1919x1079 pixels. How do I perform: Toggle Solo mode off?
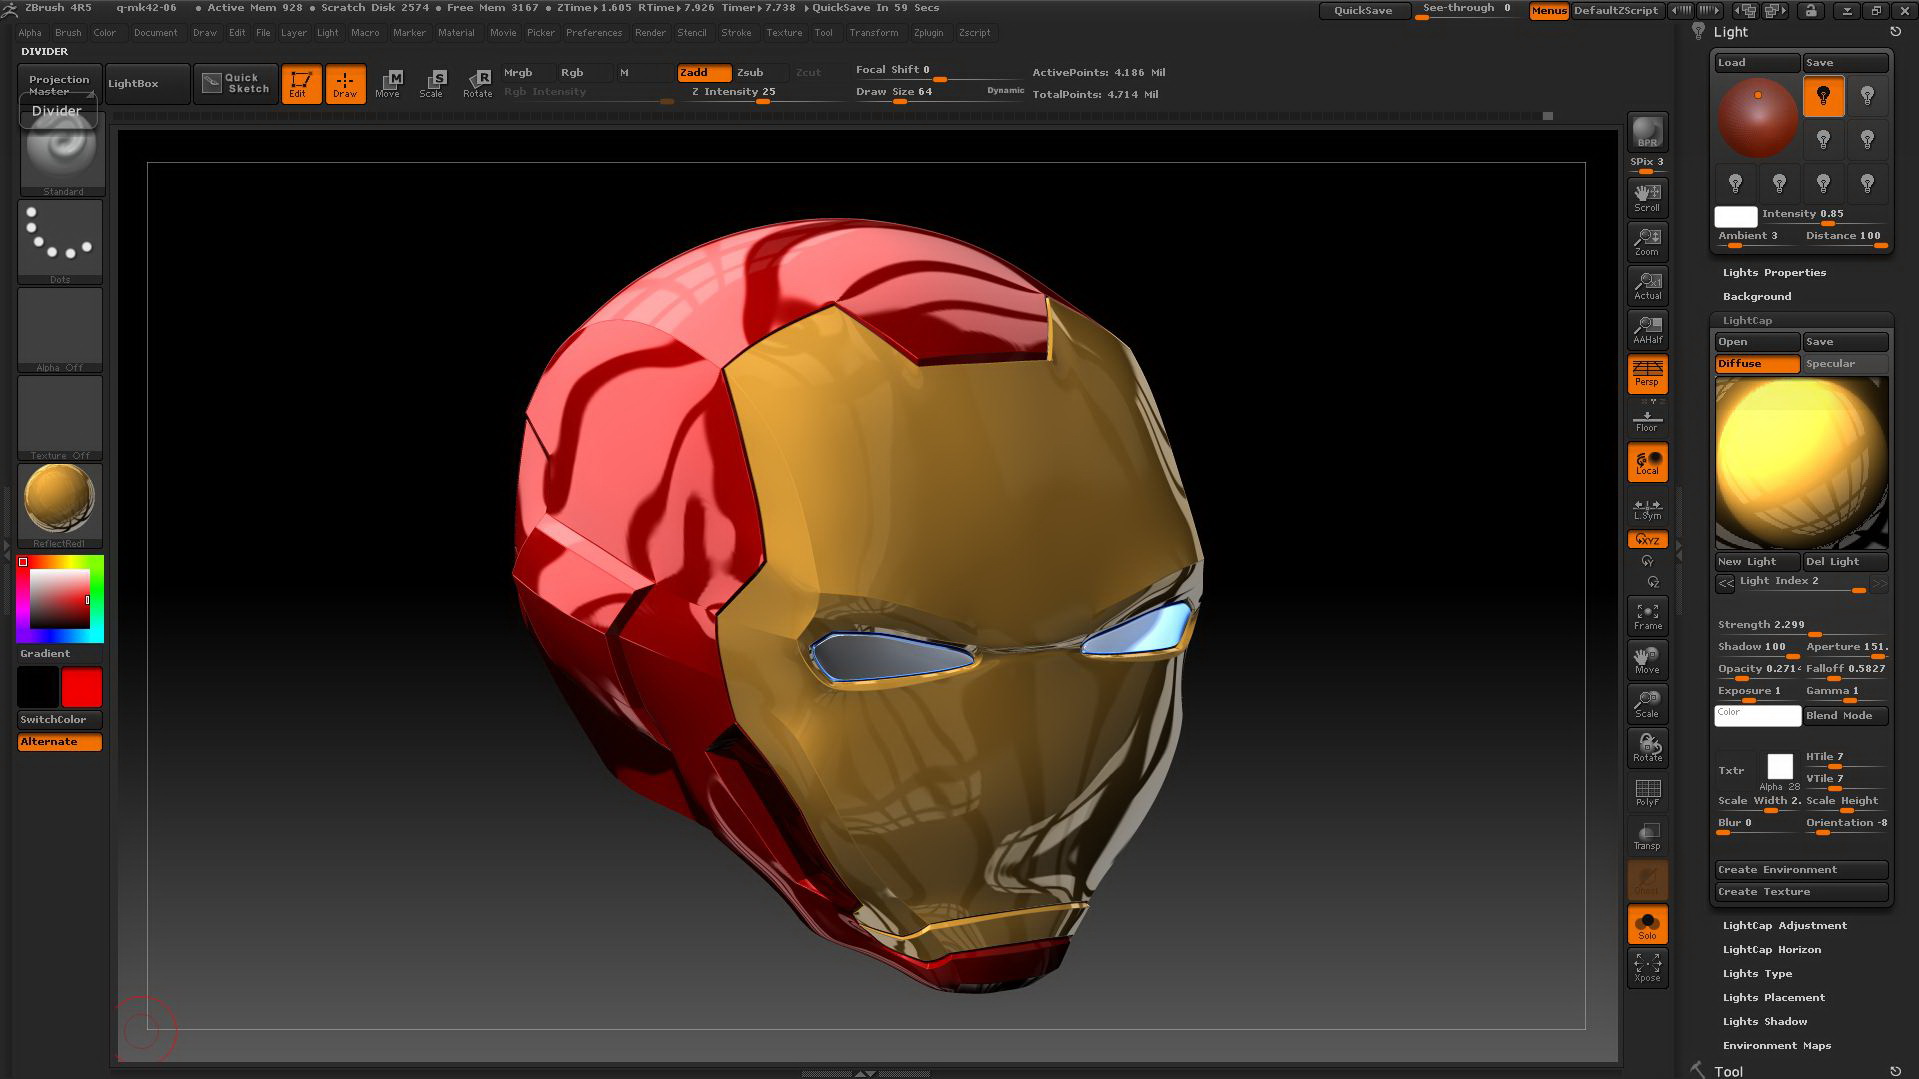(x=1647, y=924)
